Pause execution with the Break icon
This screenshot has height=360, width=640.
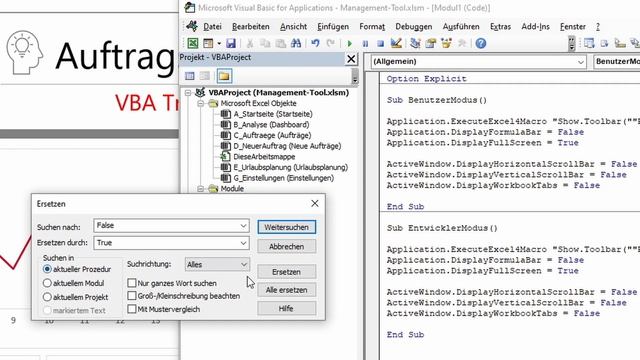point(365,43)
